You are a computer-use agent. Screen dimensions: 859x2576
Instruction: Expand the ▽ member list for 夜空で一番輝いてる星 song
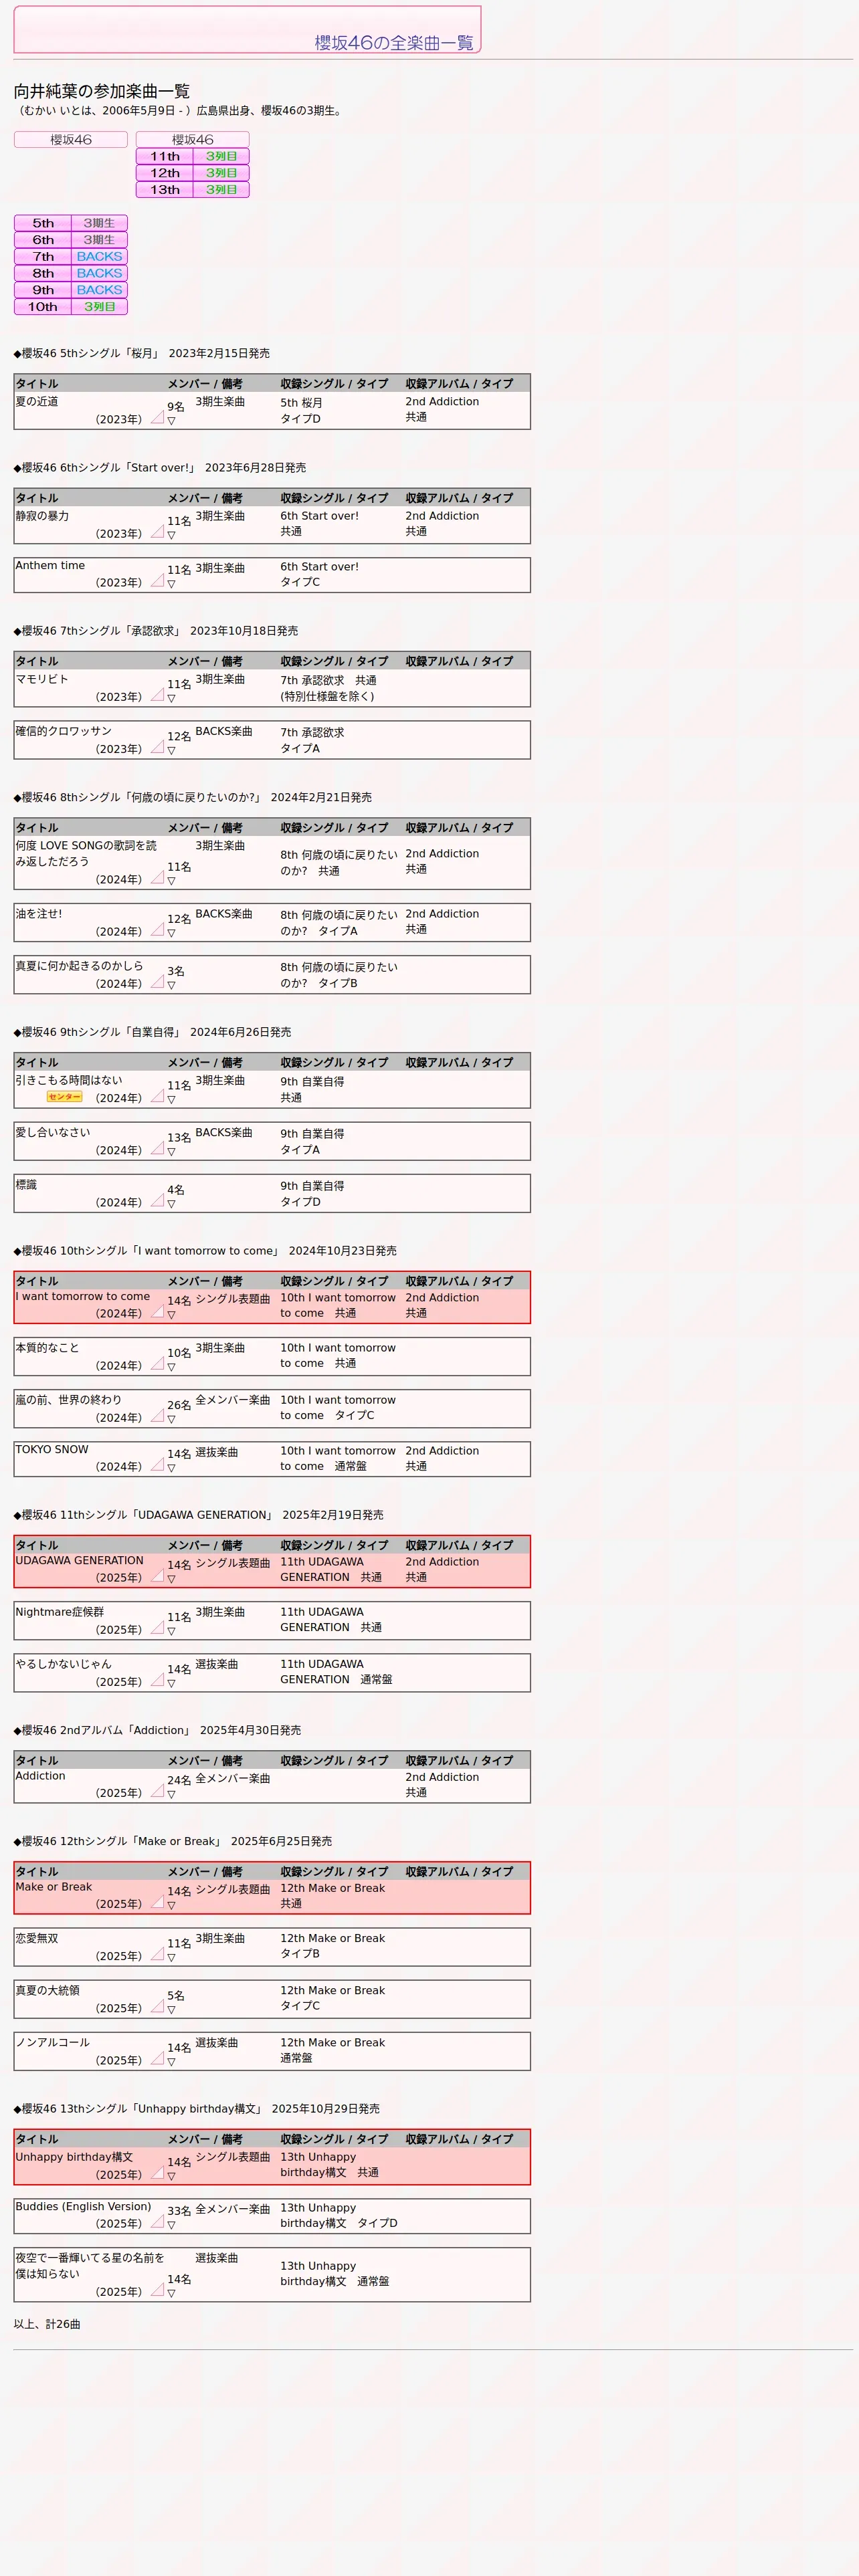[171, 2293]
